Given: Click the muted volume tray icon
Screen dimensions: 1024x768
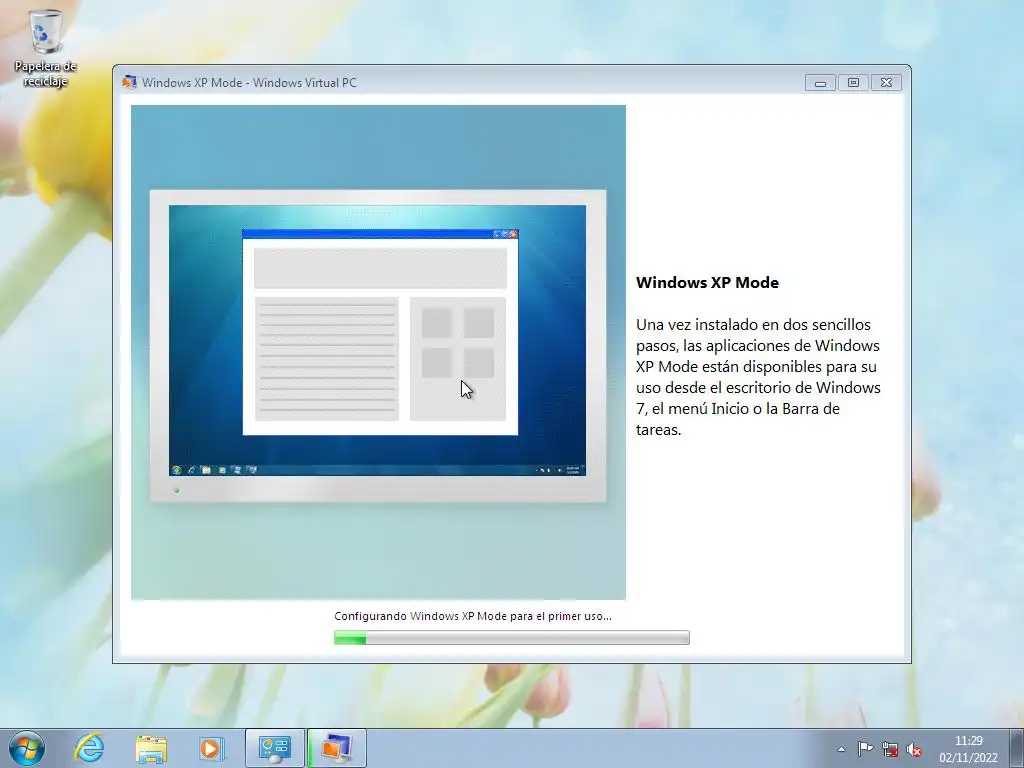Looking at the screenshot, I should [x=914, y=749].
